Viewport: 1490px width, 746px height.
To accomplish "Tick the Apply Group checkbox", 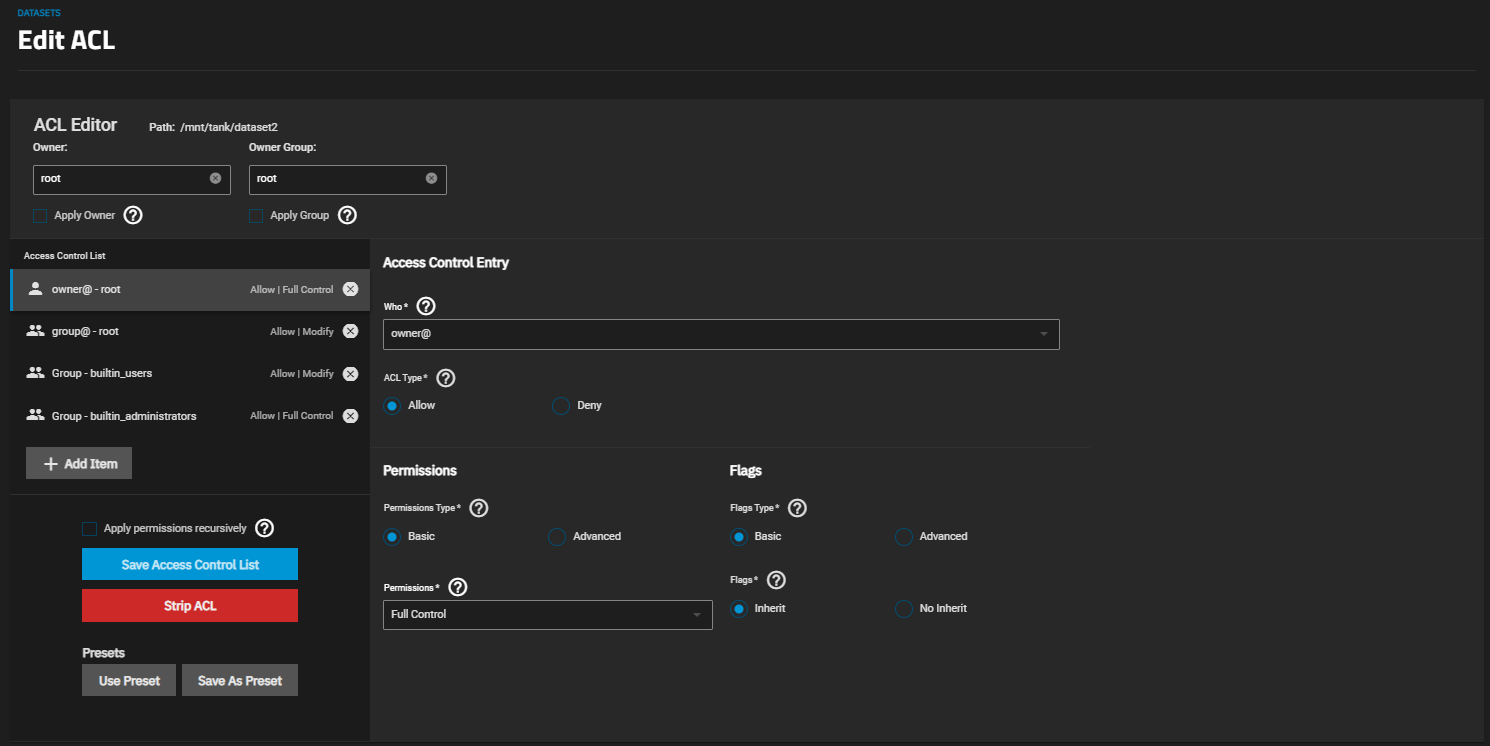I will [x=256, y=216].
